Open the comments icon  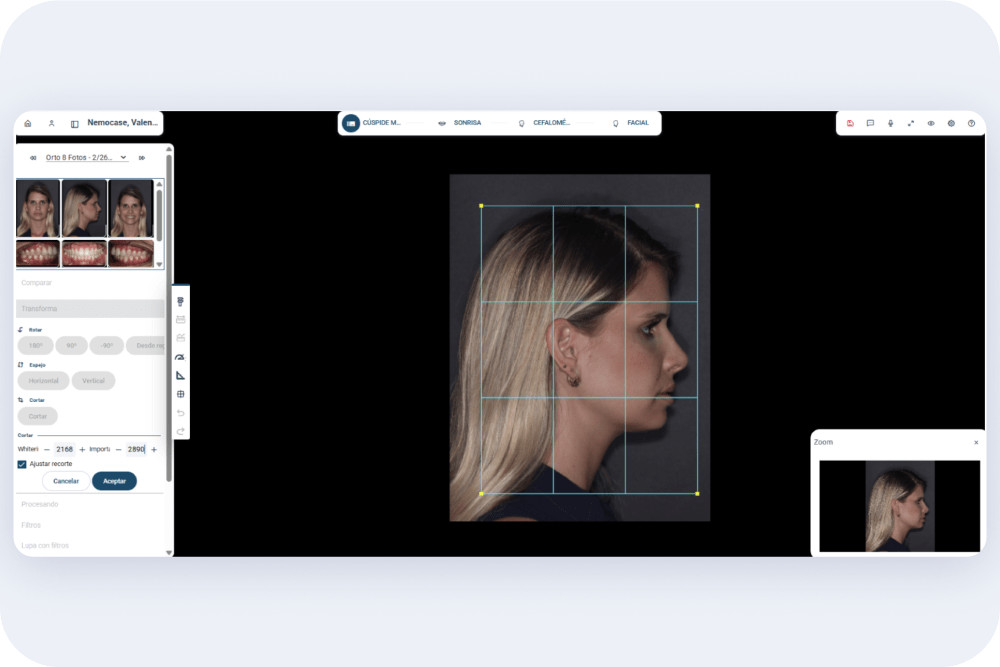click(871, 124)
